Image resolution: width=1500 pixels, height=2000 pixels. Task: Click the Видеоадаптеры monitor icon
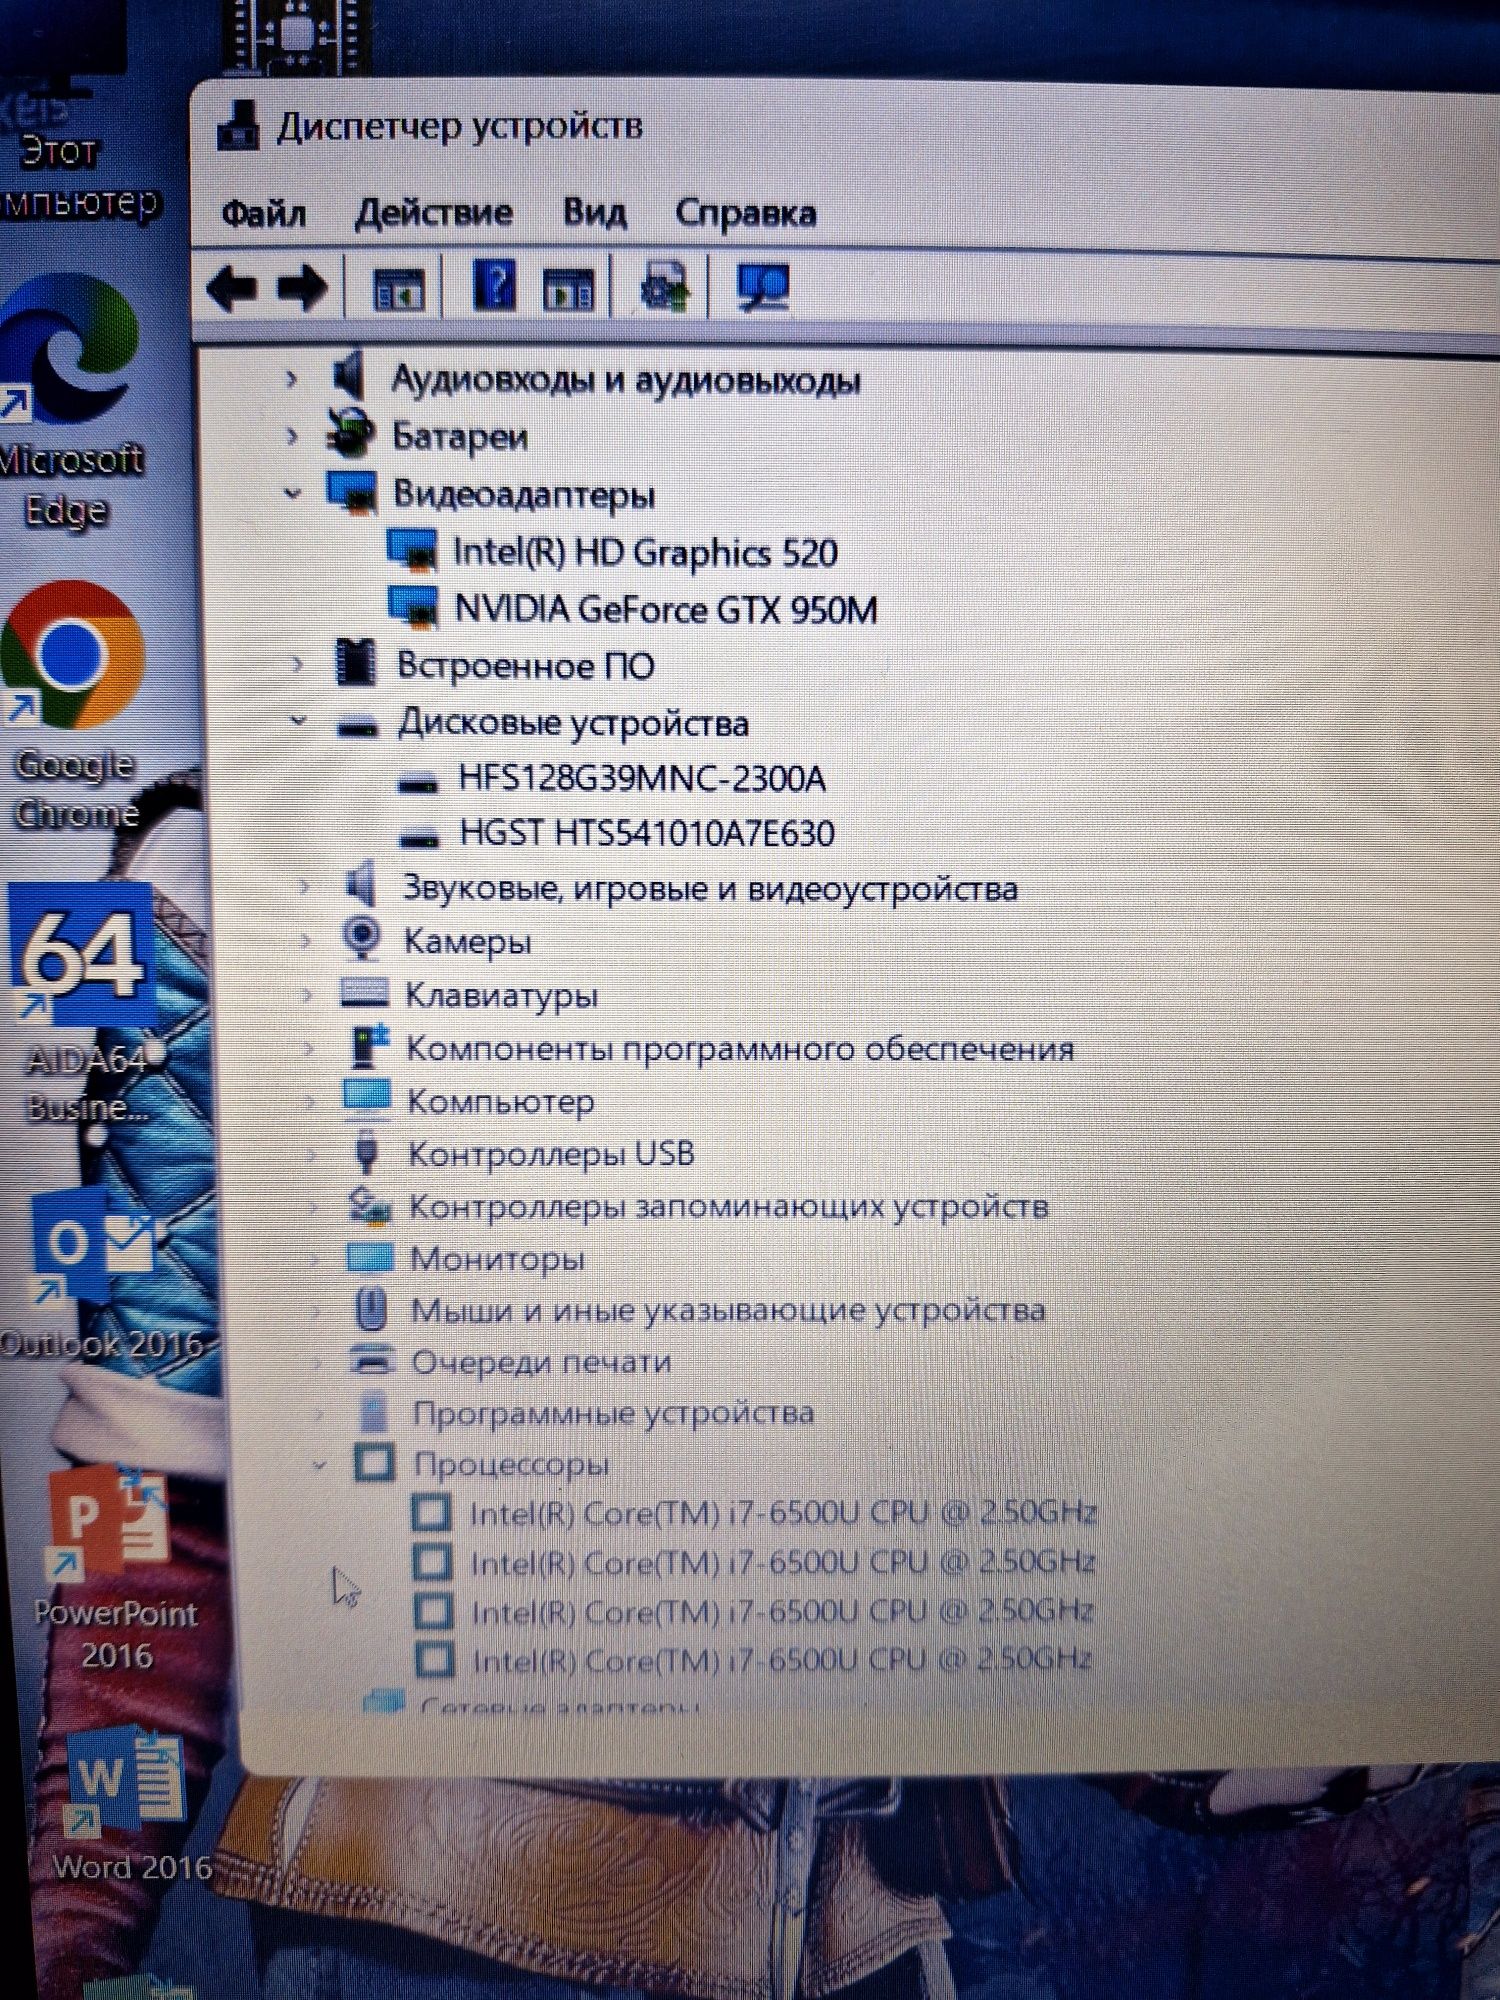(x=352, y=492)
